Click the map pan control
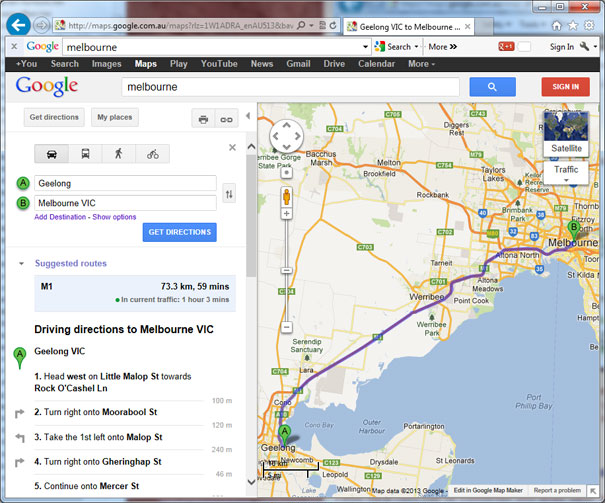 pyautogui.click(x=286, y=136)
